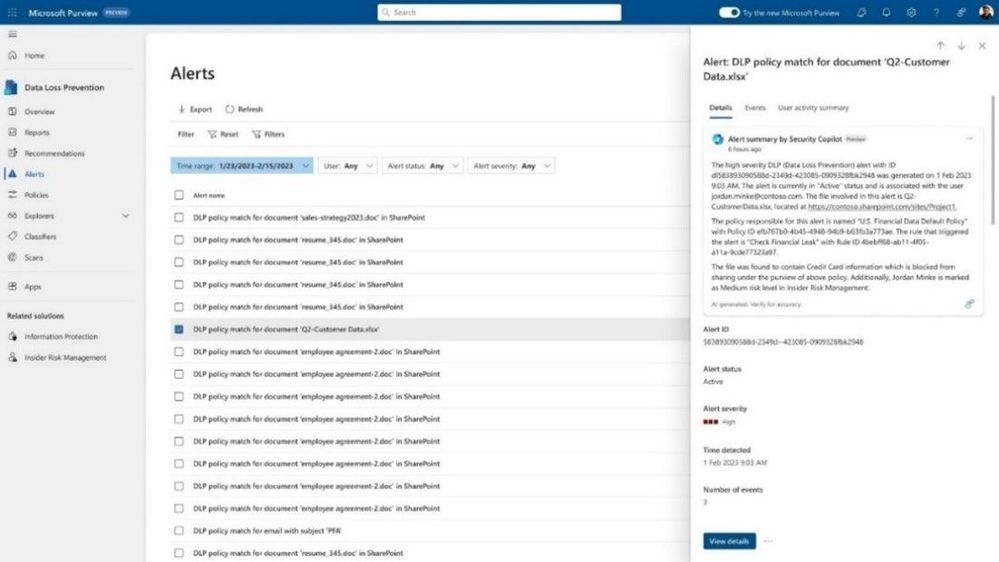Open the Alert status dropdown
The height and width of the screenshot is (562, 999).
tap(422, 166)
